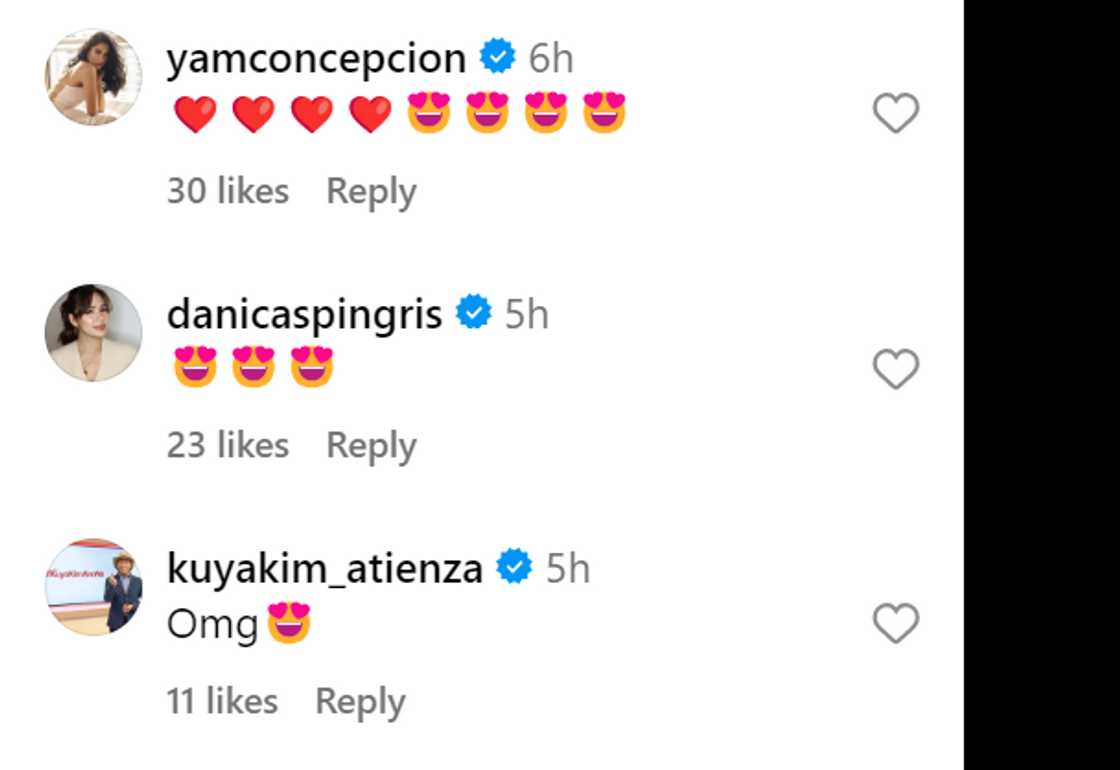
Task: Open danicaspingris's profile picture
Action: pyautogui.click(x=94, y=333)
